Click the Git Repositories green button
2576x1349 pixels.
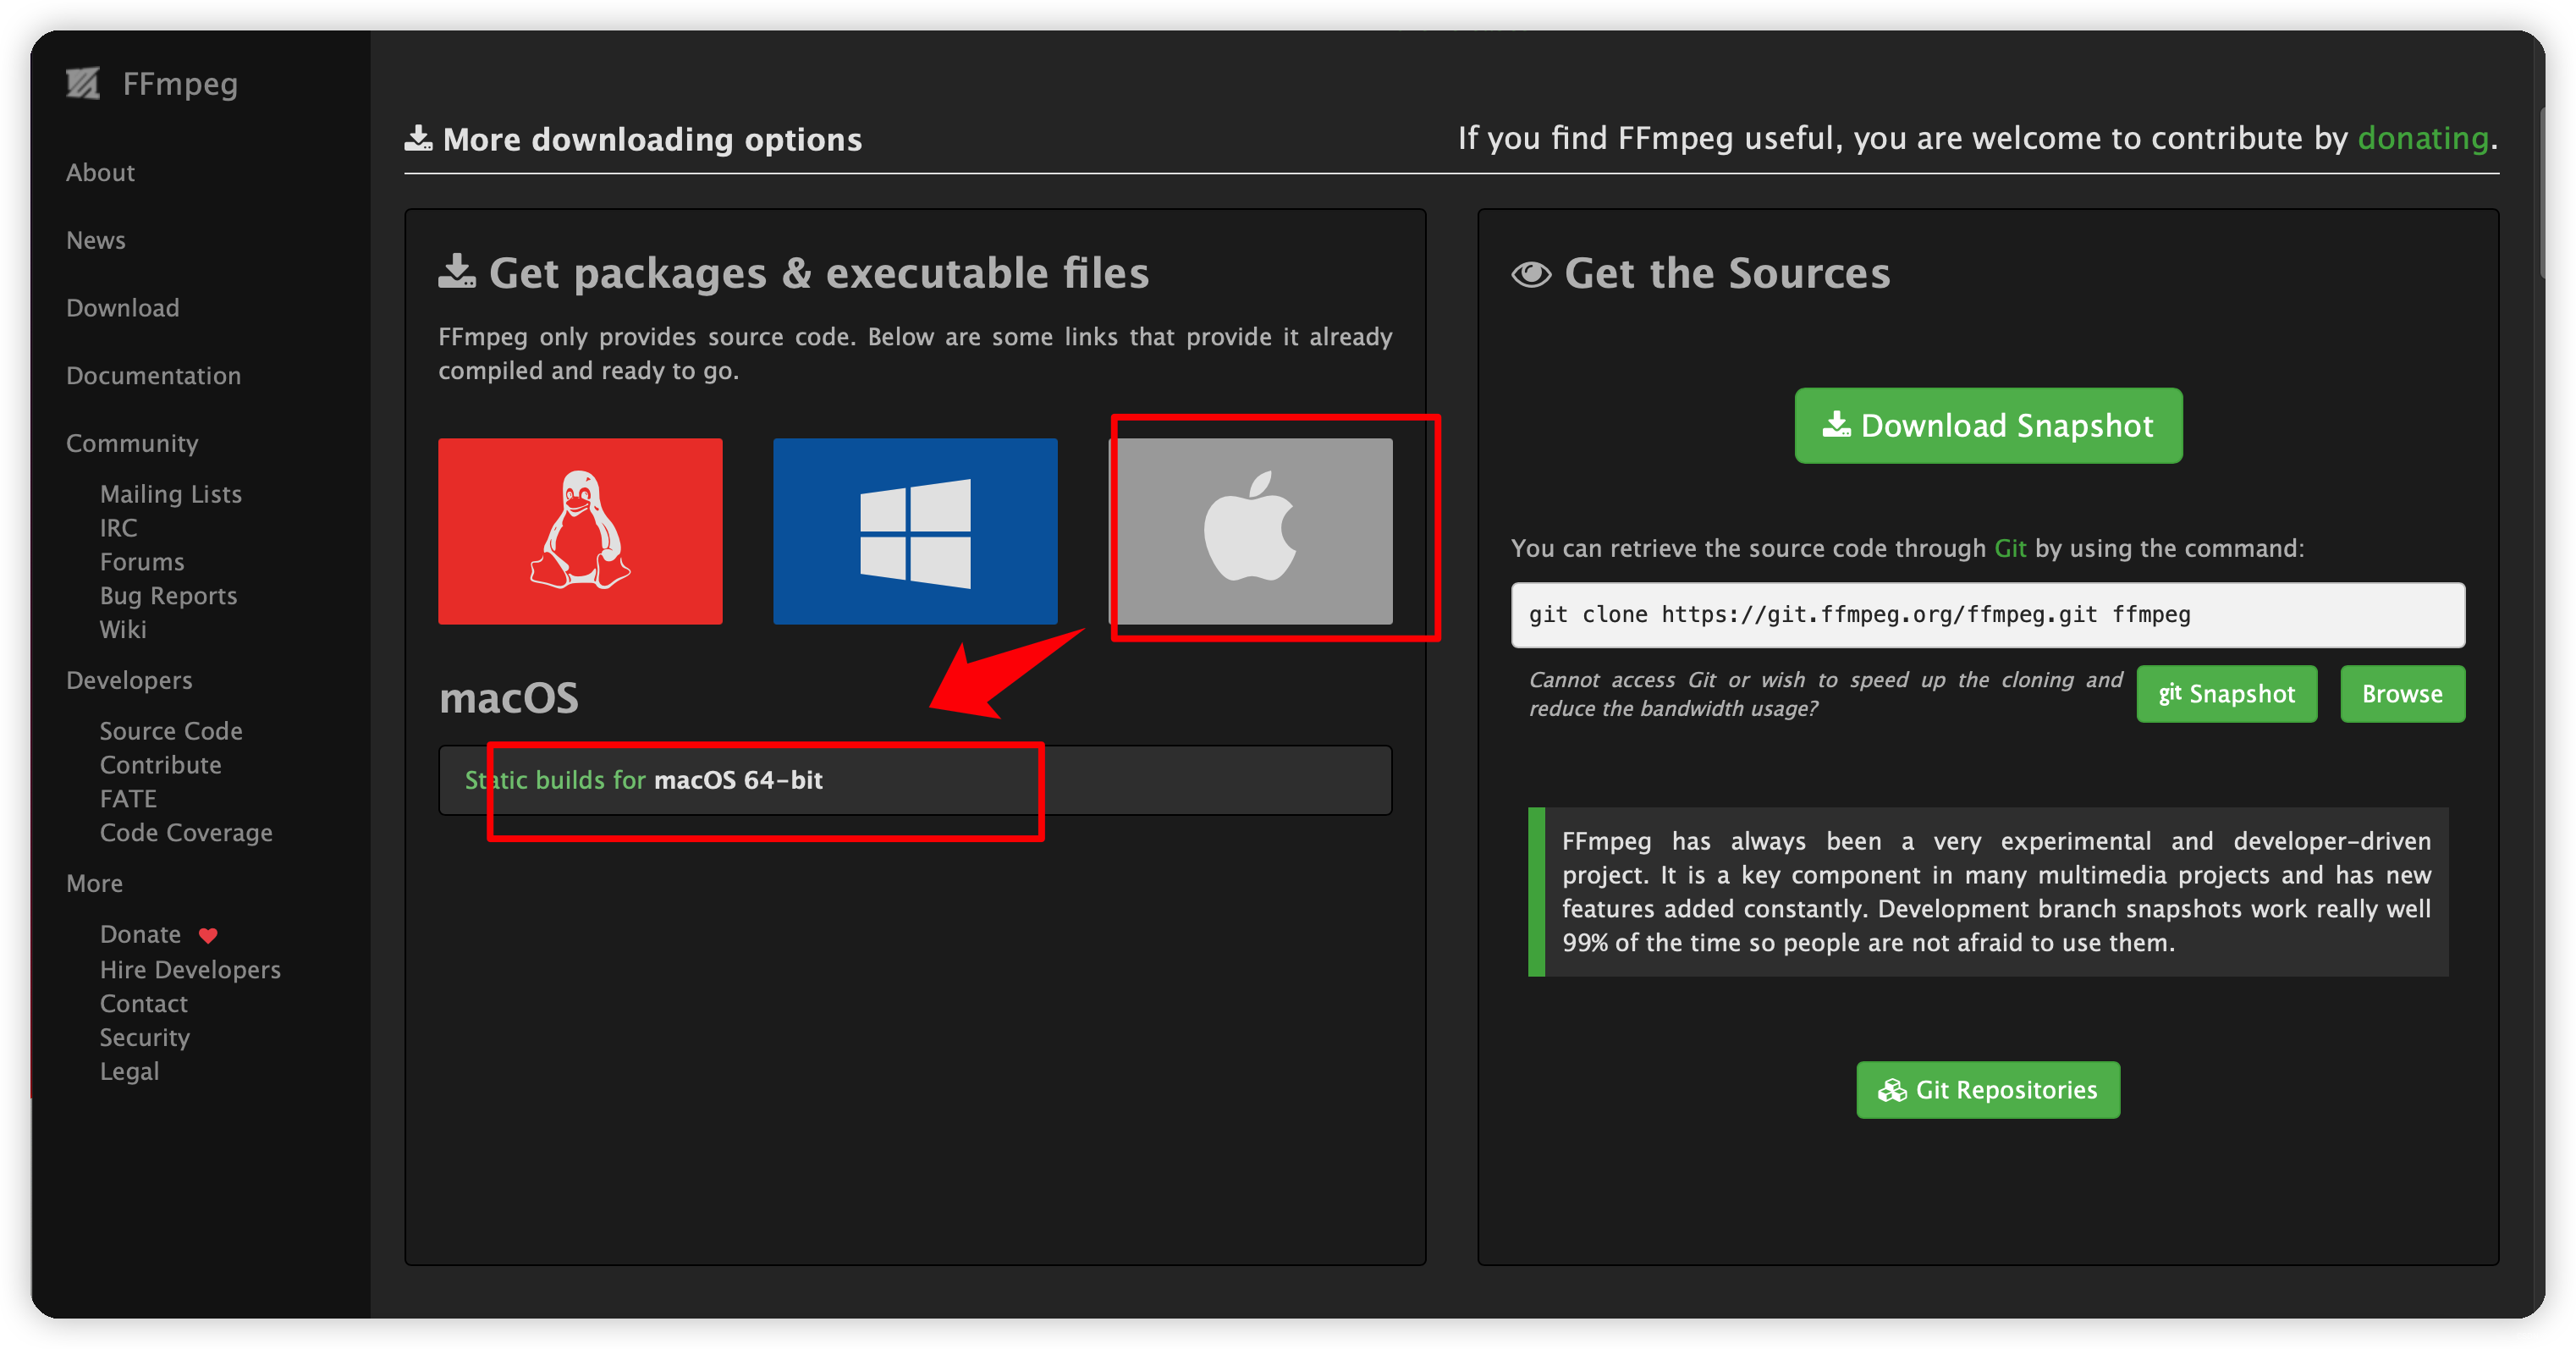[1986, 1090]
